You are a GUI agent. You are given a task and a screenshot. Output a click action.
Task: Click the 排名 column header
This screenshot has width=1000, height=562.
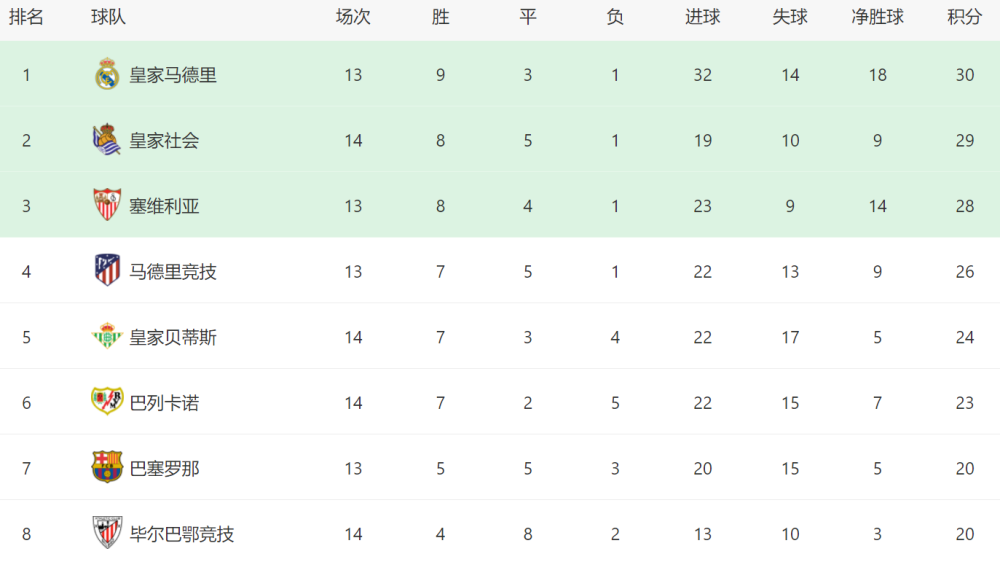click(x=26, y=17)
